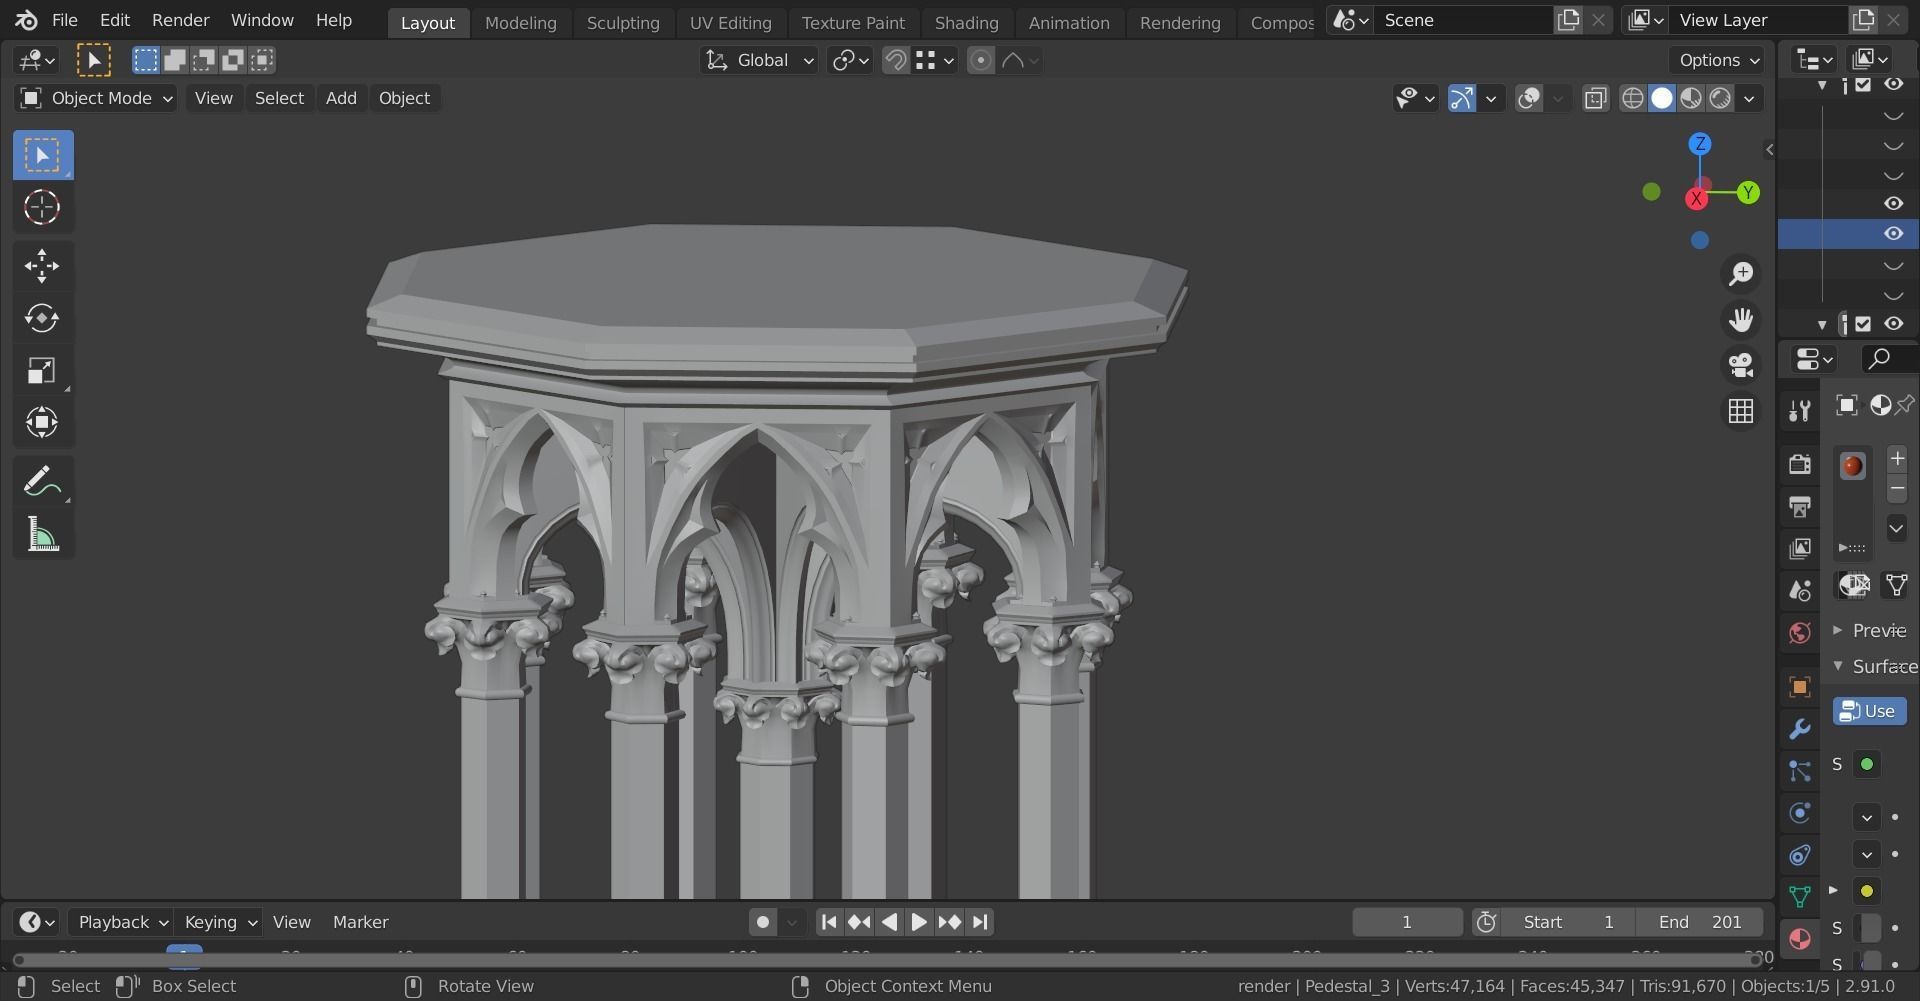Image resolution: width=1920 pixels, height=1001 pixels.
Task: Switch to wireframe viewport shading
Action: point(1633,98)
